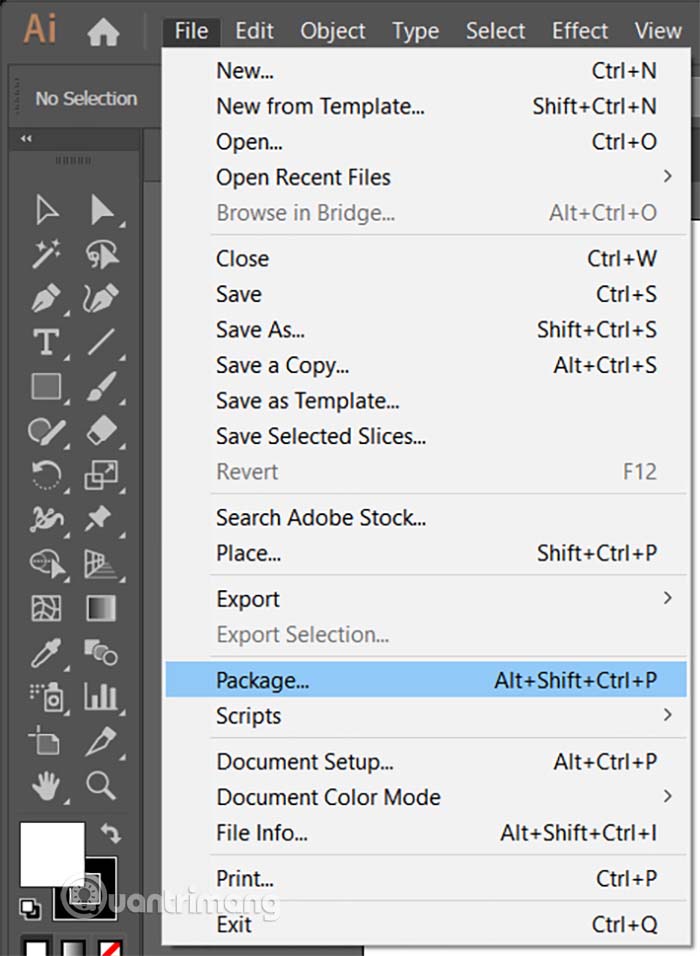Click the Illustrator Home icon
This screenshot has width=700, height=956.
pyautogui.click(x=103, y=32)
